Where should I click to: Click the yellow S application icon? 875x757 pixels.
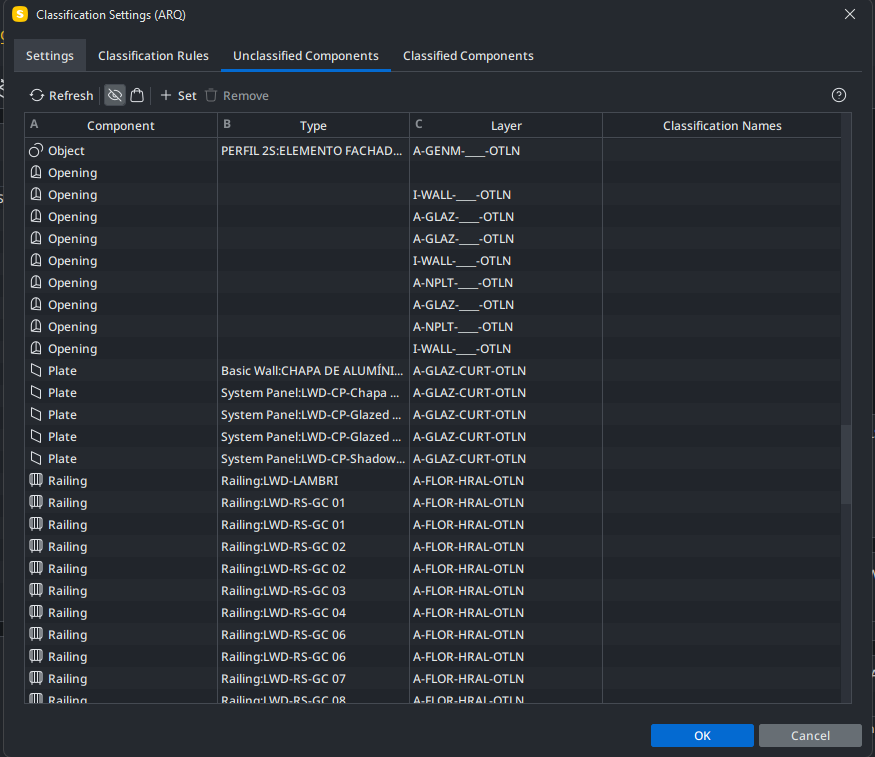(20, 14)
